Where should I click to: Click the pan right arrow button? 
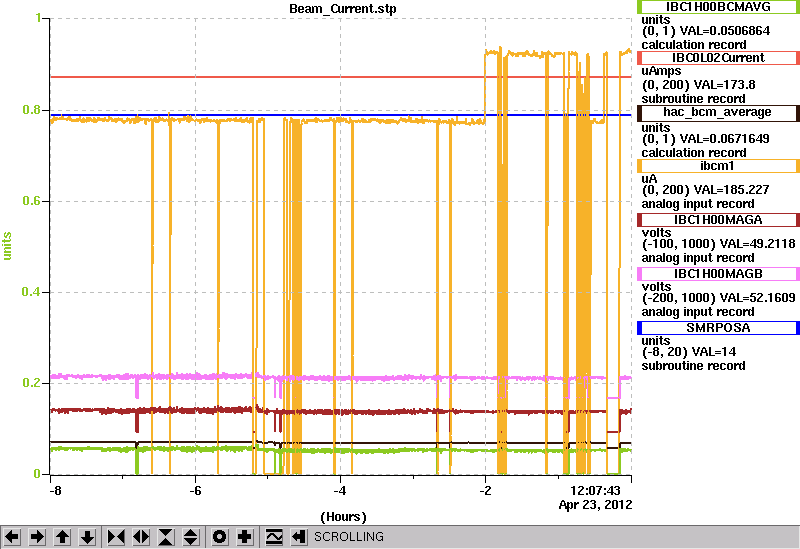pyautogui.click(x=37, y=537)
